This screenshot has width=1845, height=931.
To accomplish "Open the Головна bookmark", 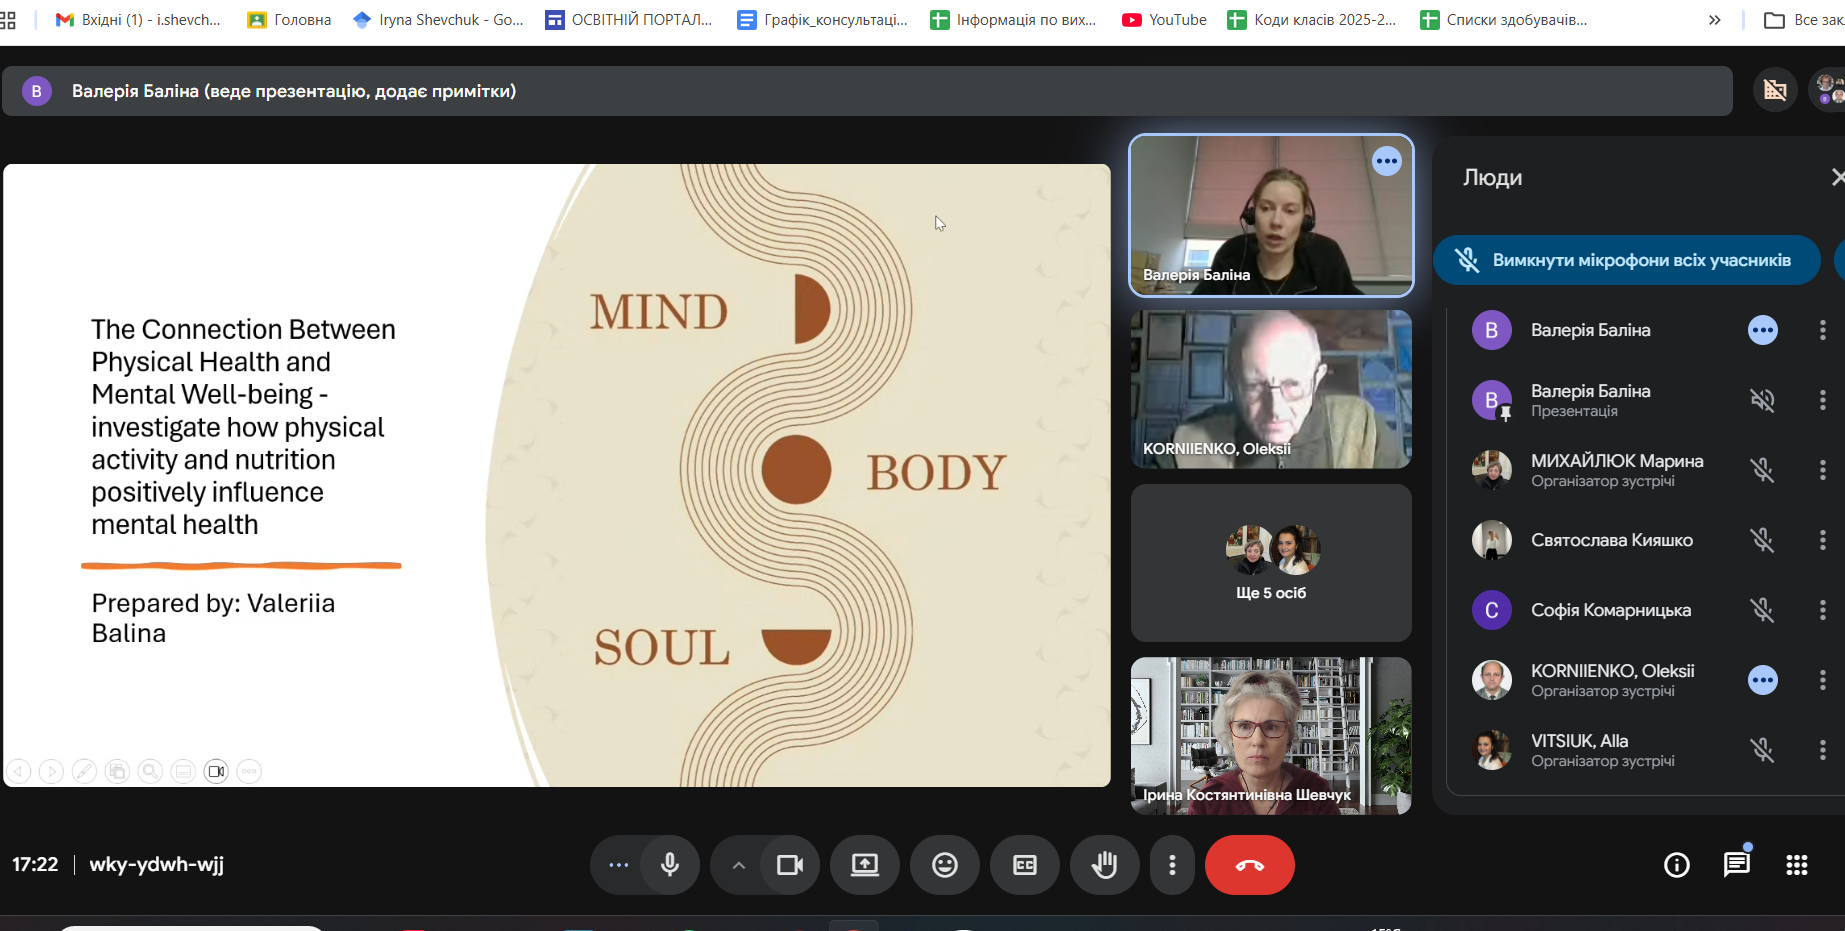I will pos(290,20).
